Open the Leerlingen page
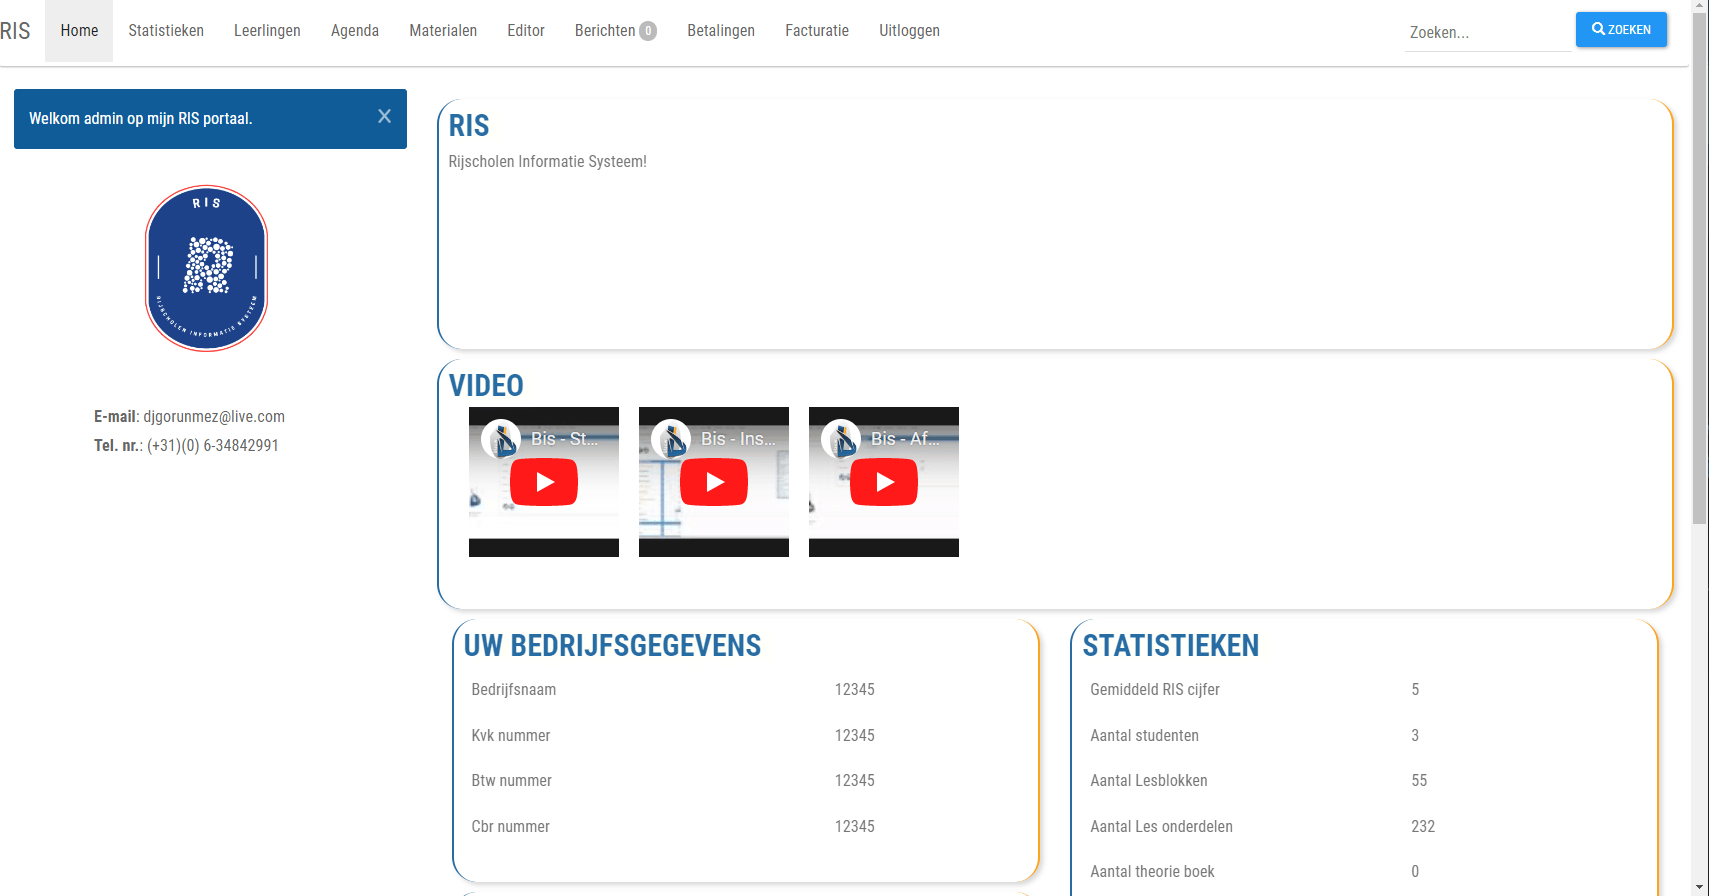Screen dimensions: 1709x896 click(x=267, y=31)
